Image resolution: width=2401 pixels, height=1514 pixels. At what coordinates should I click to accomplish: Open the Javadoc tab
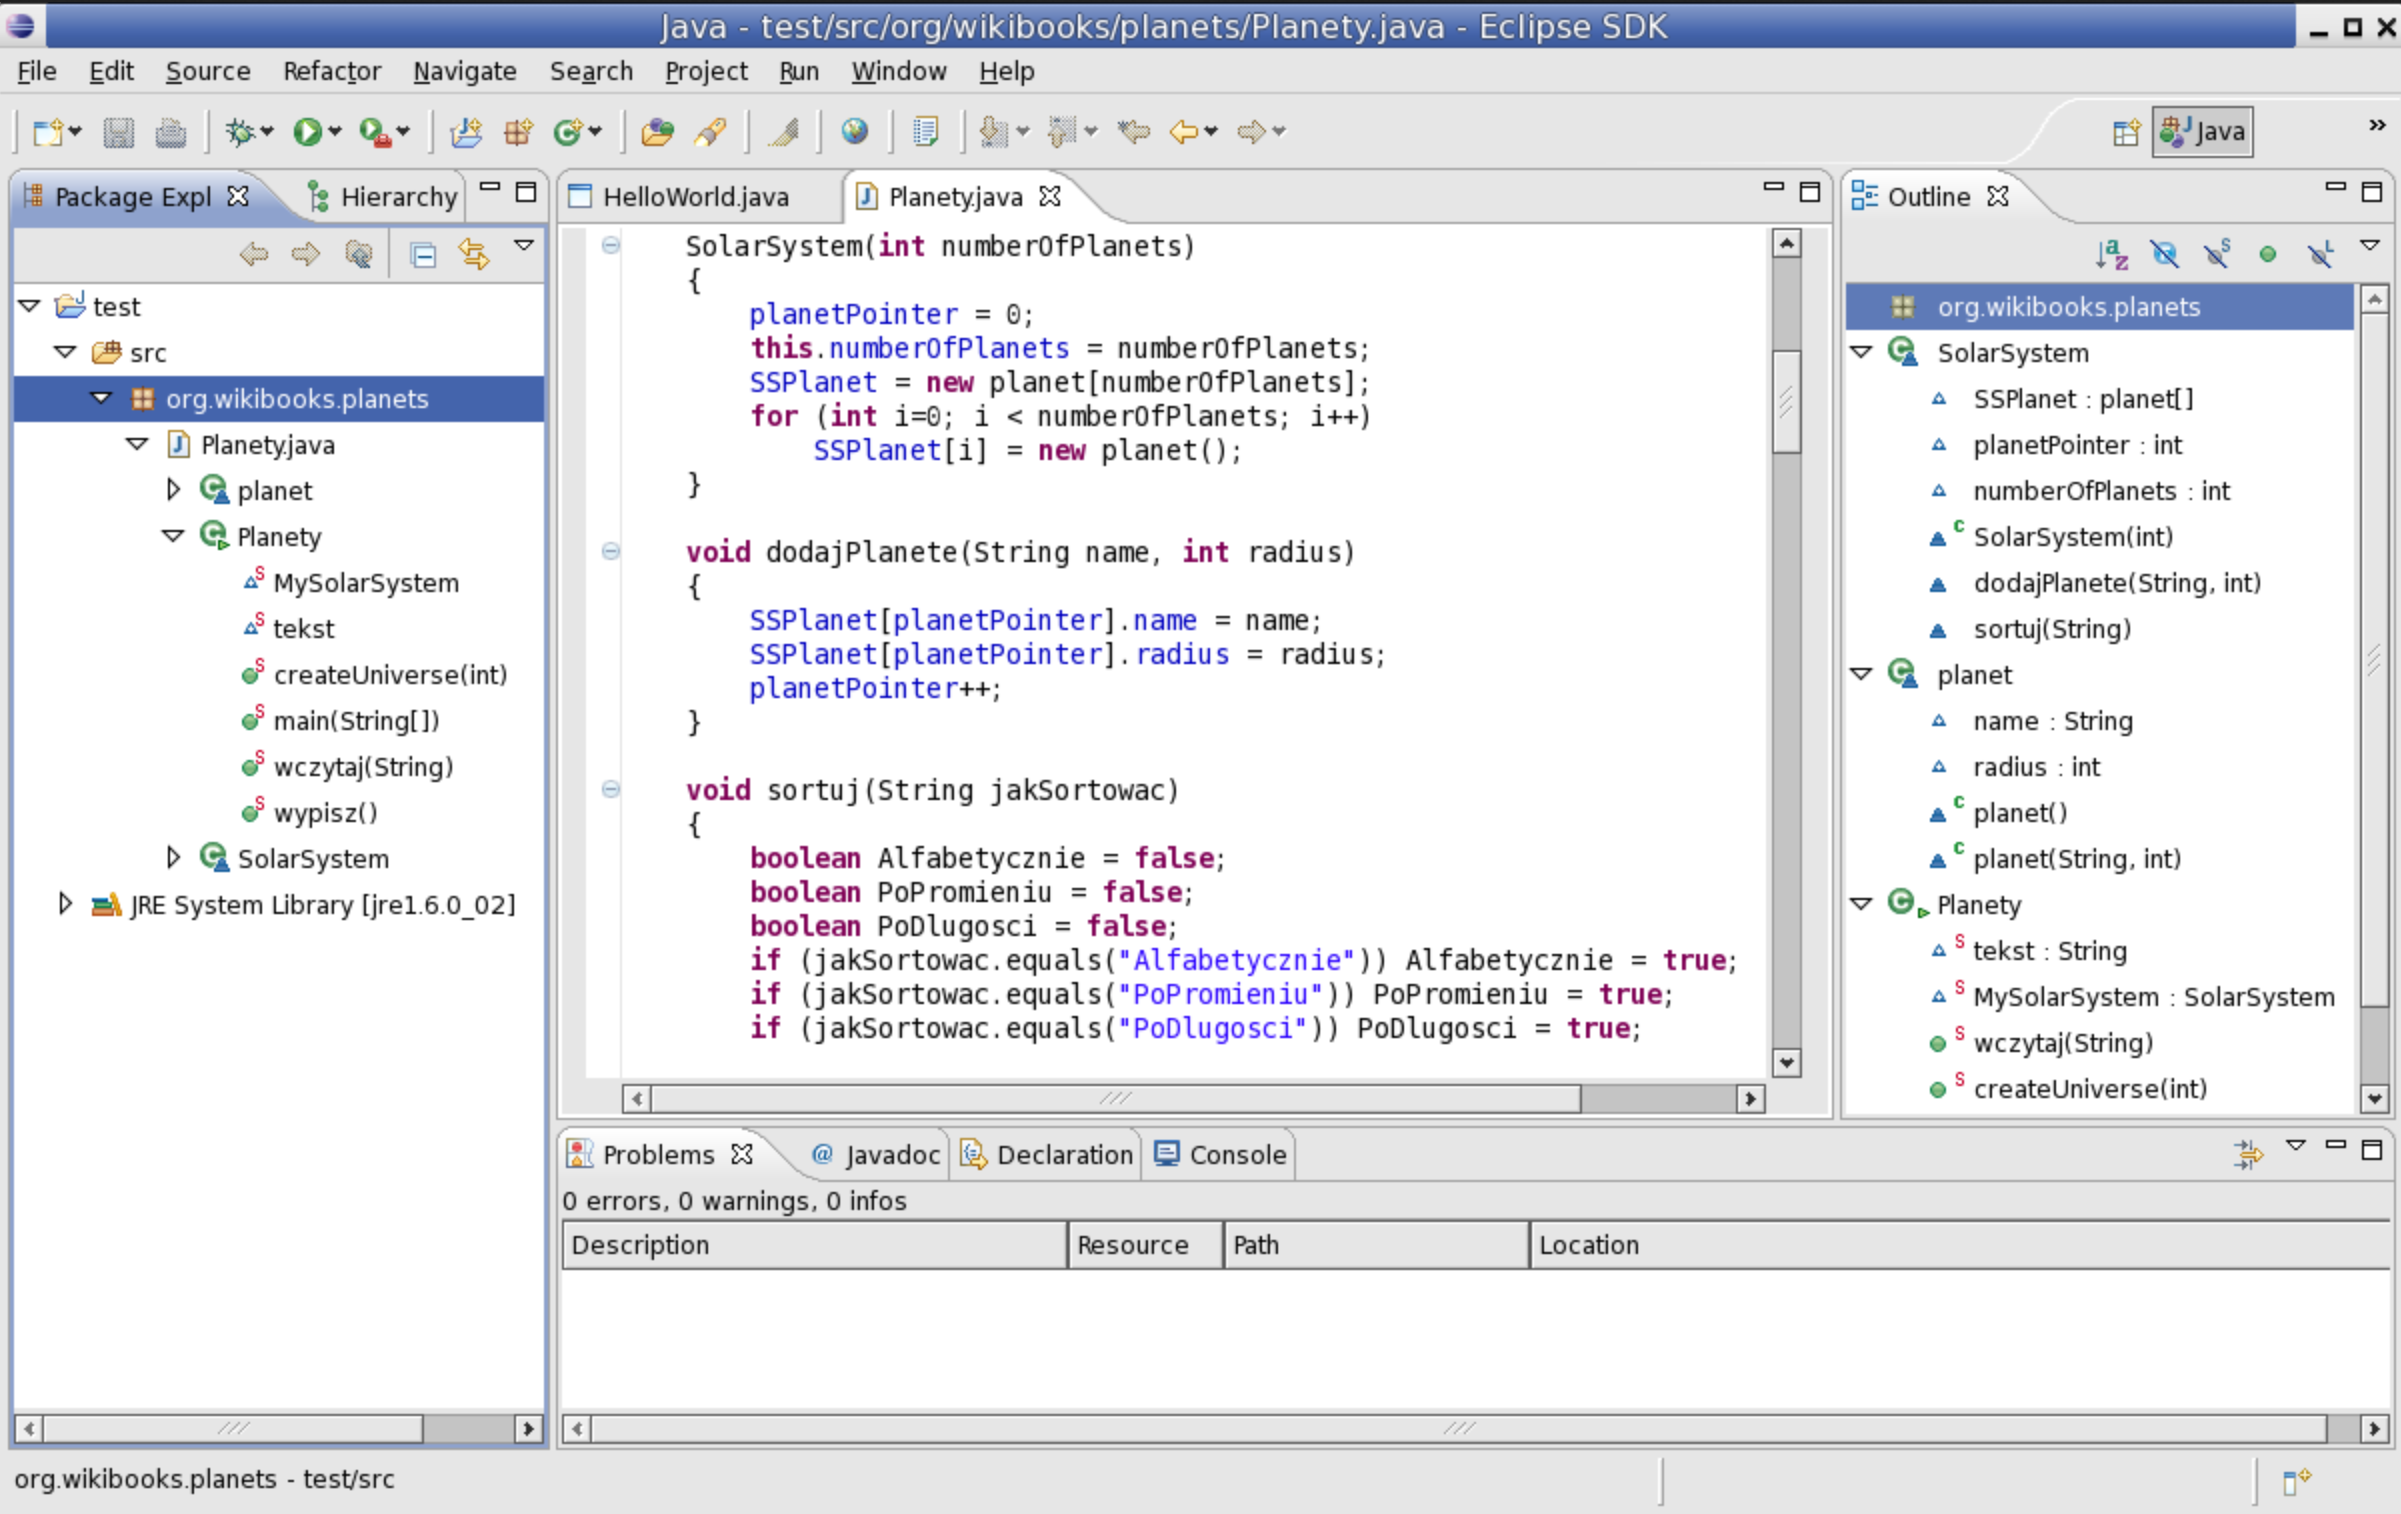tap(875, 1155)
